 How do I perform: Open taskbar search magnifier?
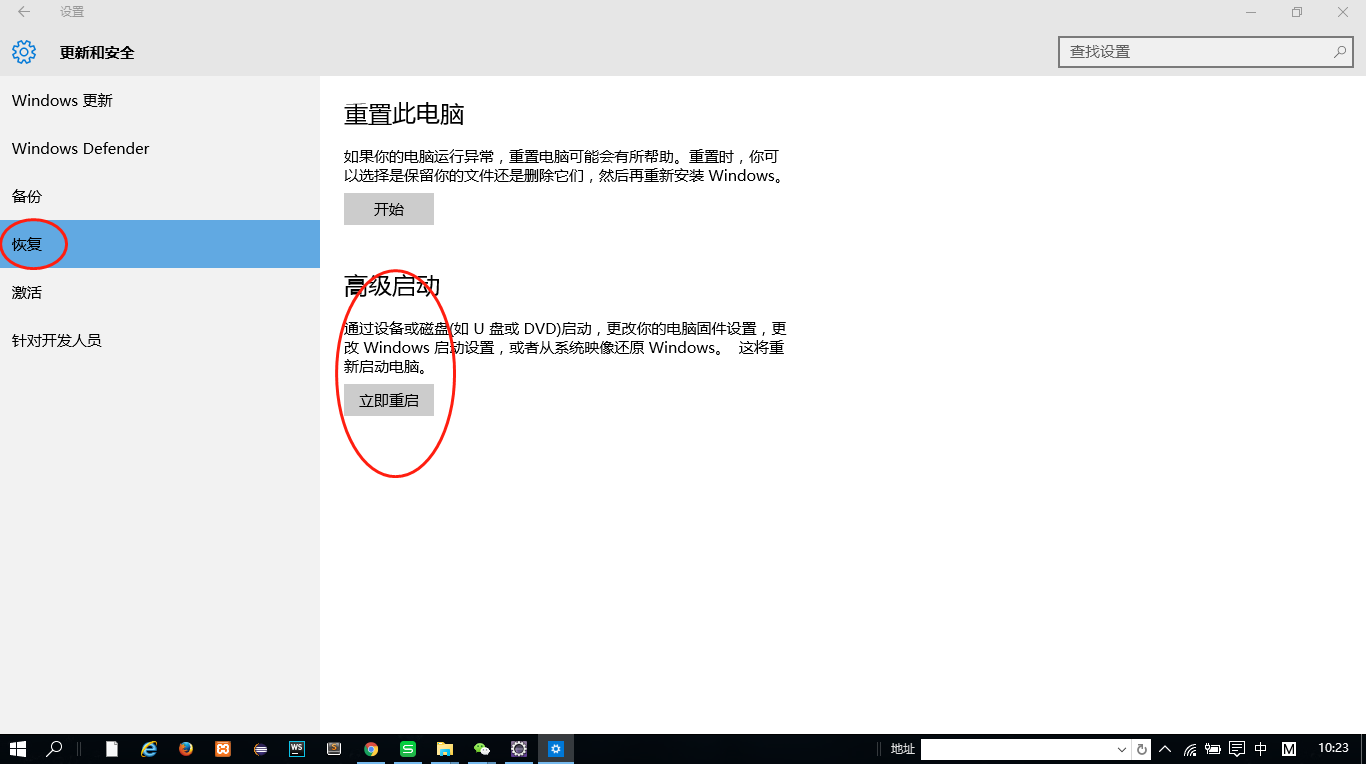tap(55, 748)
